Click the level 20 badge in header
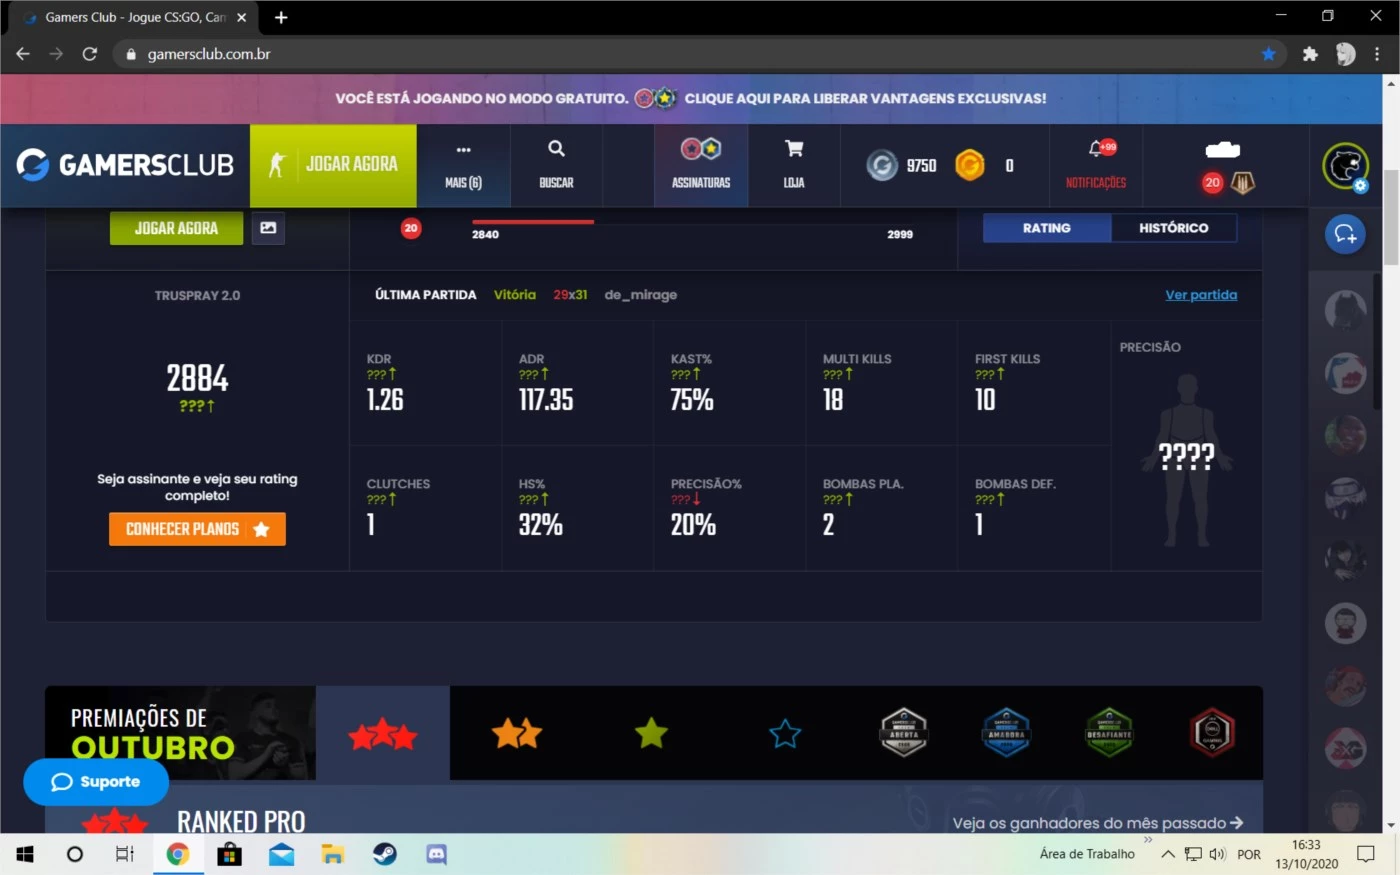Viewport: 1400px width, 875px height. (1212, 183)
